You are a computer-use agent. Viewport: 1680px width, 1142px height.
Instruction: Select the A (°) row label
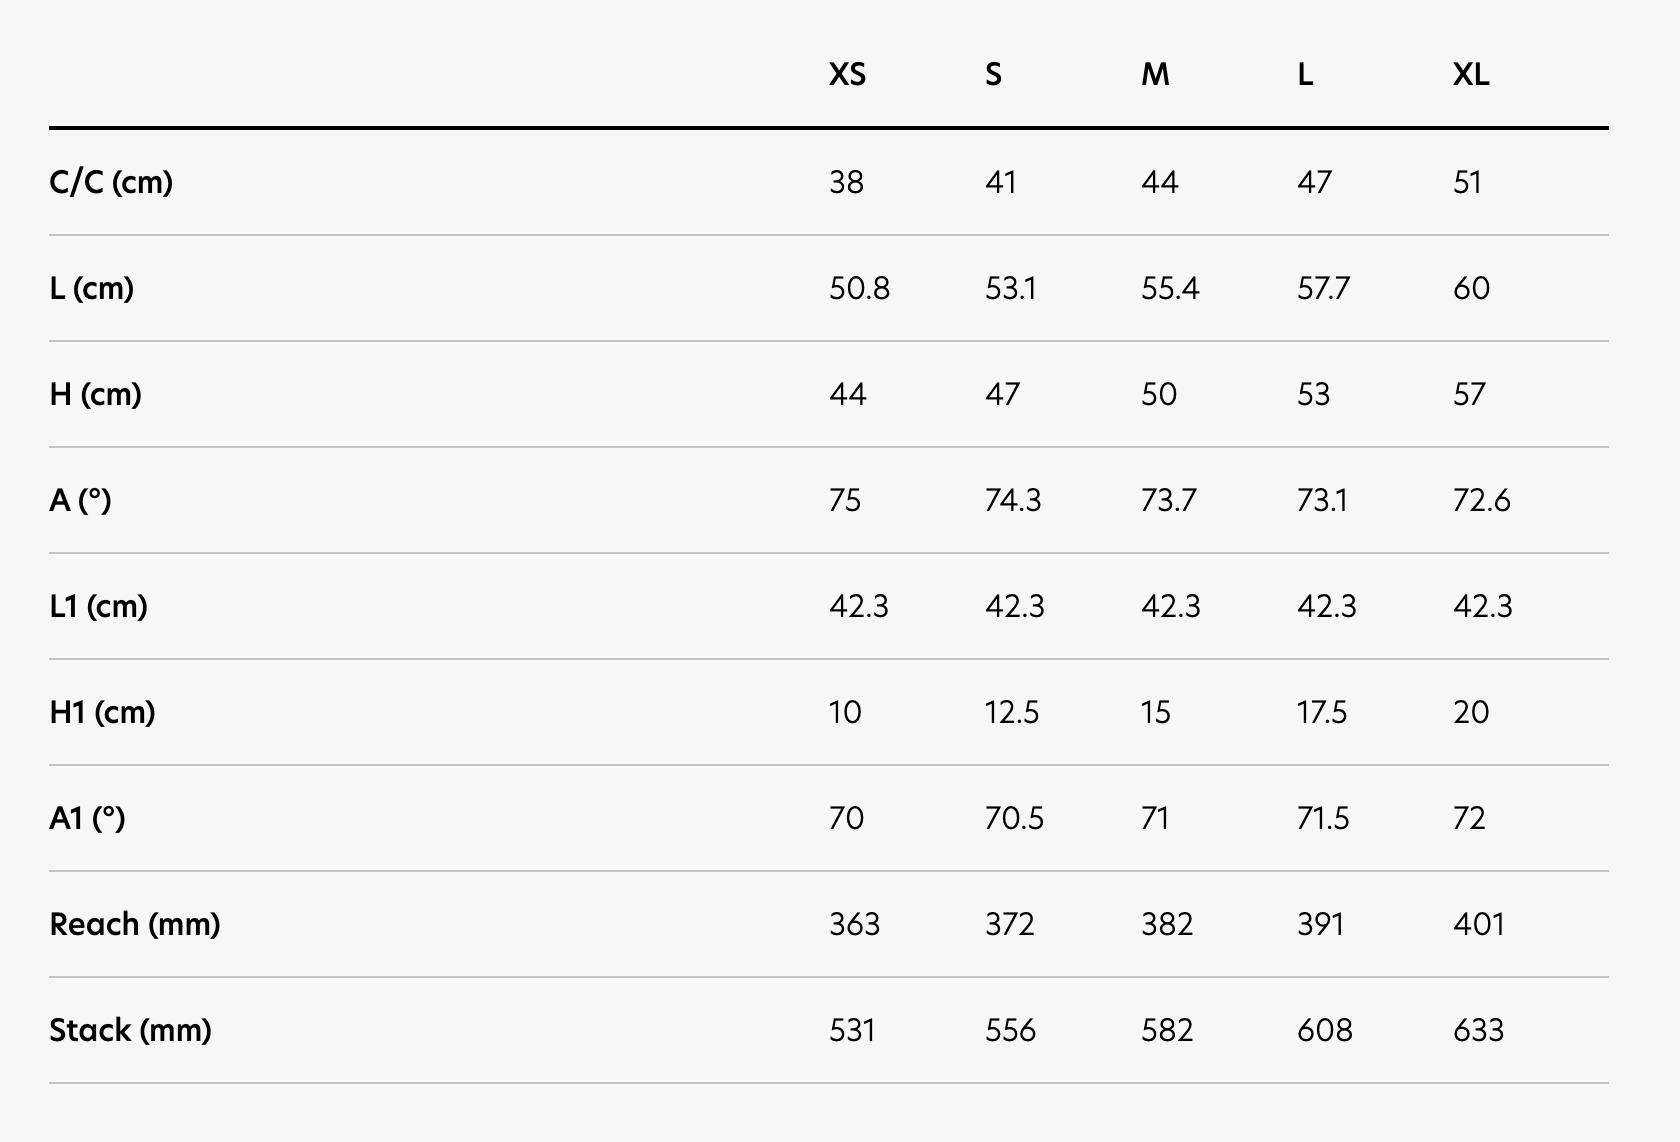tap(80, 500)
